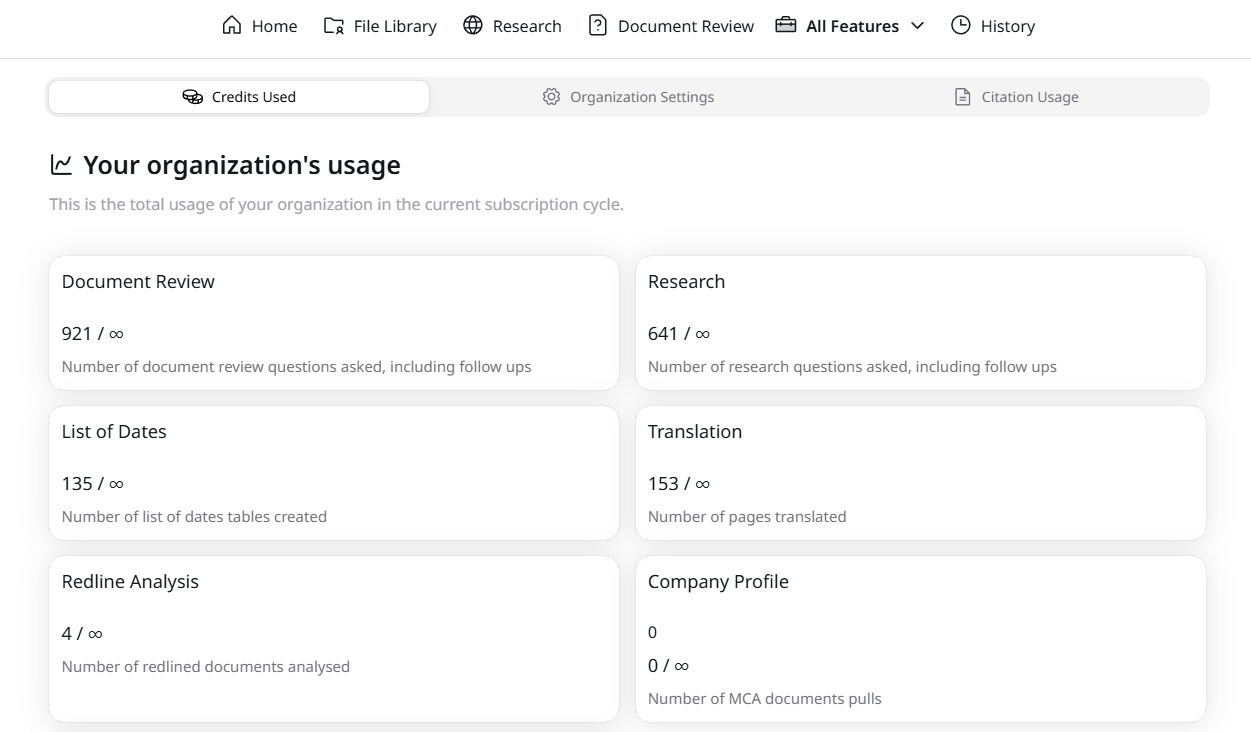This screenshot has height=732, width=1251.
Task: Click the File Library folder icon
Action: 334,26
